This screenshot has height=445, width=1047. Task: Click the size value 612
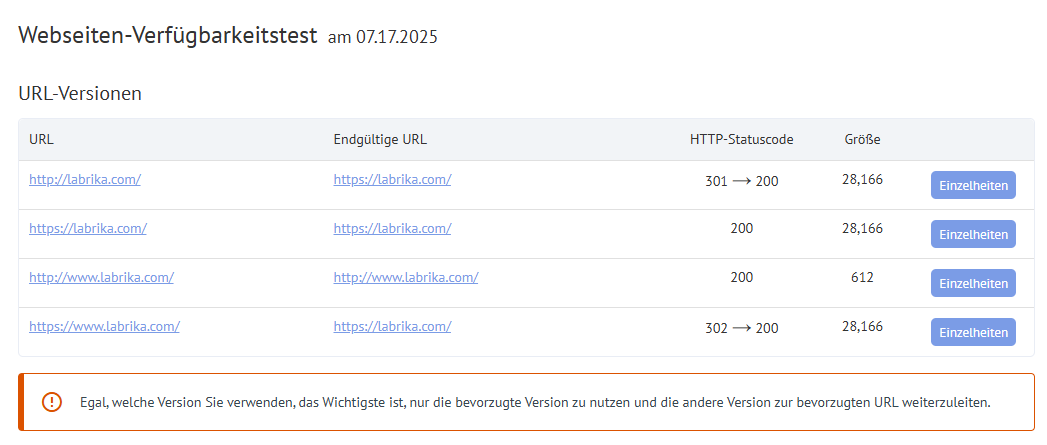point(862,277)
